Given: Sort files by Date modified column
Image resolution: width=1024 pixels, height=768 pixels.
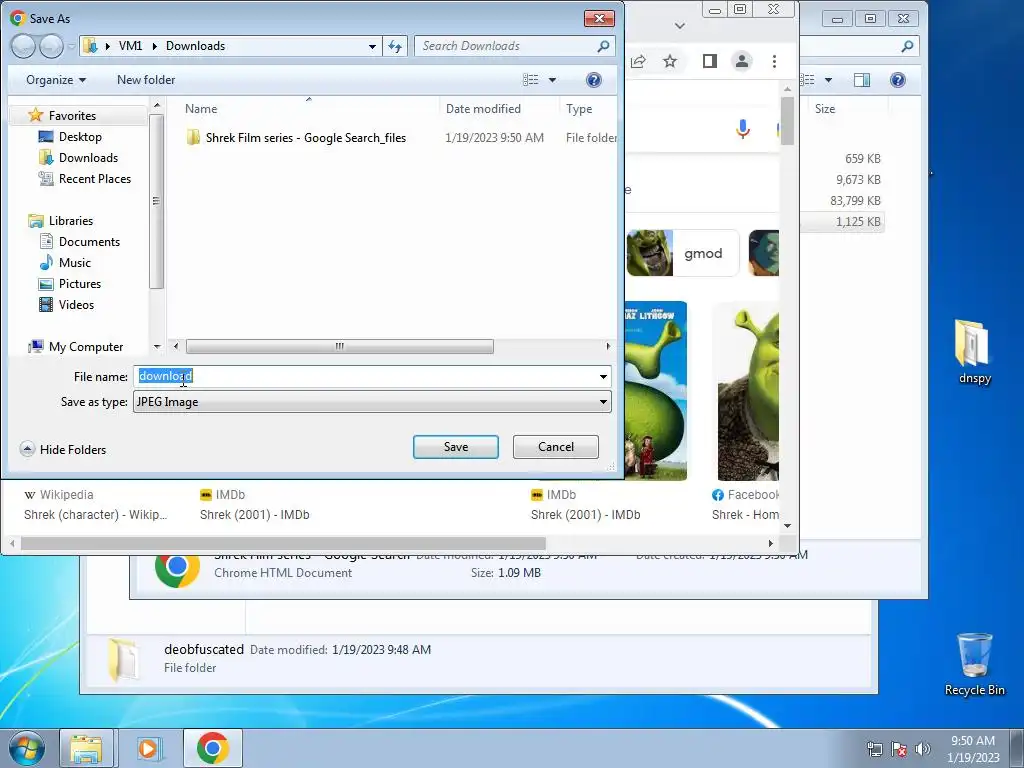Looking at the screenshot, I should tap(483, 108).
